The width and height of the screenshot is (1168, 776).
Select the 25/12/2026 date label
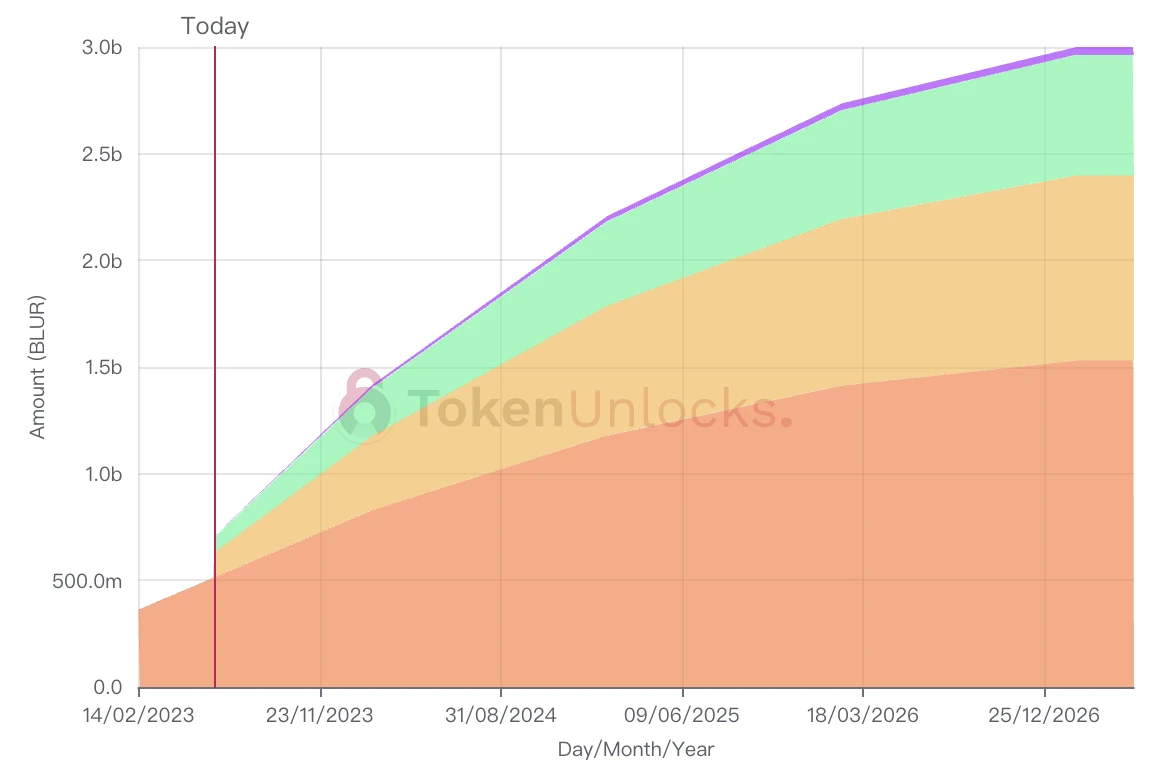[1044, 715]
